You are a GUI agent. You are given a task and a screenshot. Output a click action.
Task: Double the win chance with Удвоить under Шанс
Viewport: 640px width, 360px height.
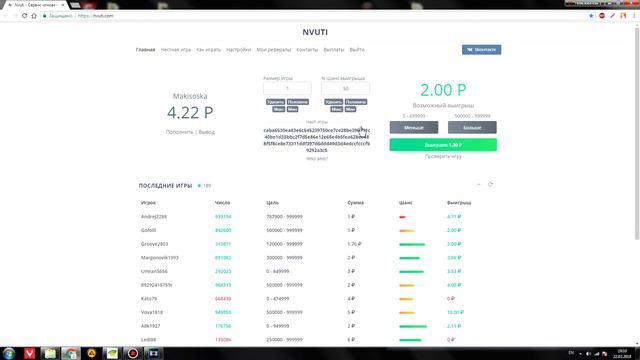(x=333, y=102)
